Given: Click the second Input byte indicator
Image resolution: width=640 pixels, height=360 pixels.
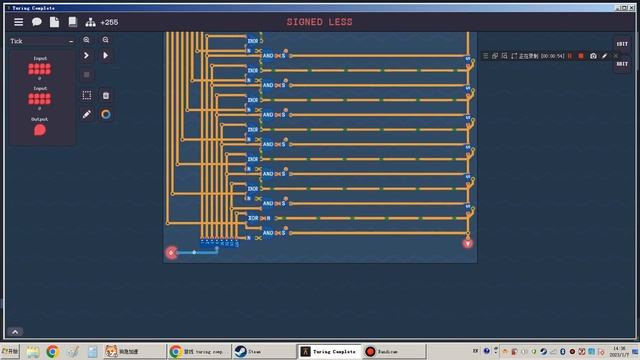Looking at the screenshot, I should point(40,99).
